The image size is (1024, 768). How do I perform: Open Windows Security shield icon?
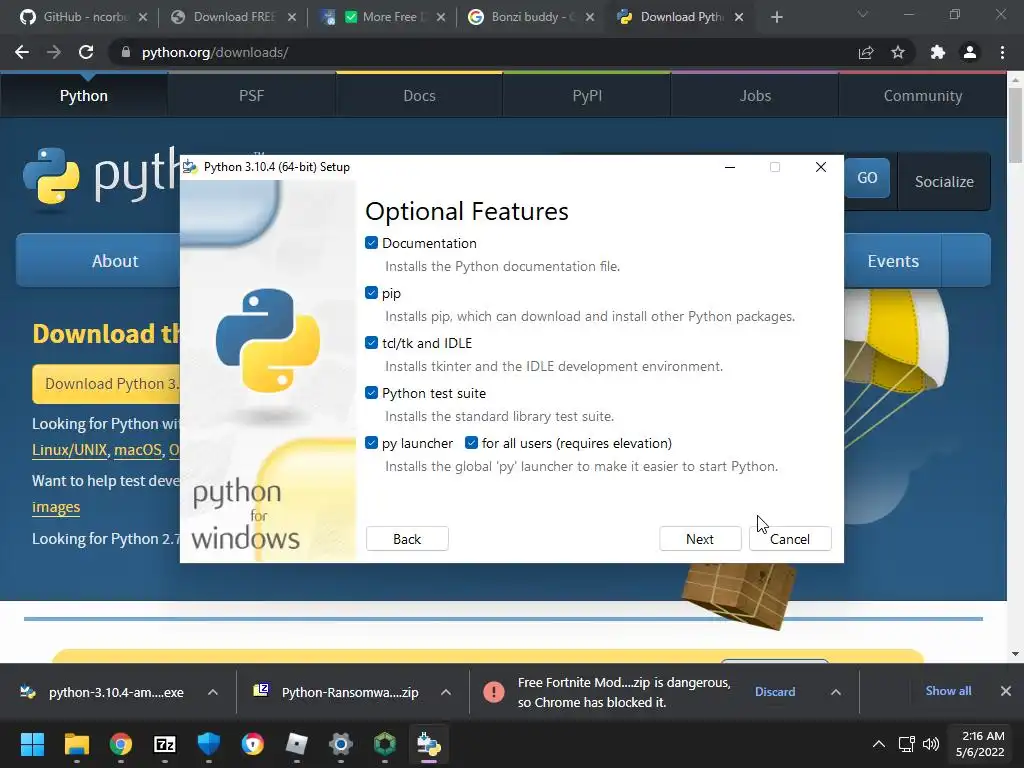[209, 744]
